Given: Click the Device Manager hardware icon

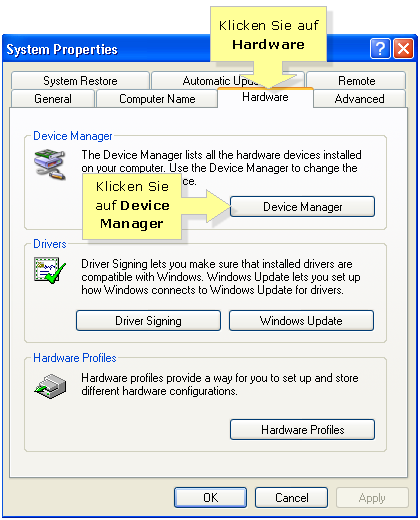Looking at the screenshot, I should (x=50, y=165).
